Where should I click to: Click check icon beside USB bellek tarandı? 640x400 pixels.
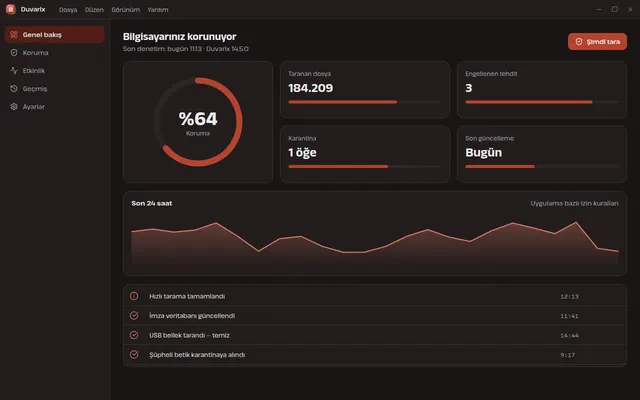(134, 335)
